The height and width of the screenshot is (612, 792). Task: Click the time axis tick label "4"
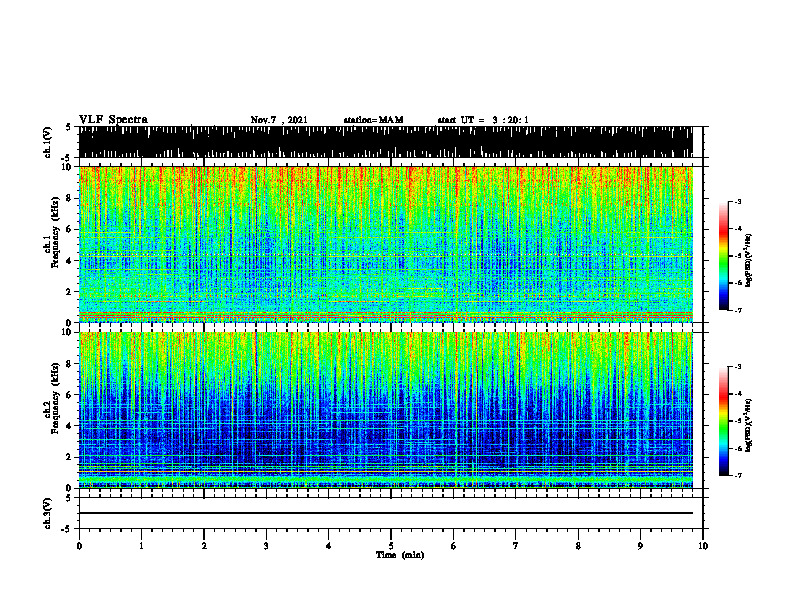coord(328,546)
